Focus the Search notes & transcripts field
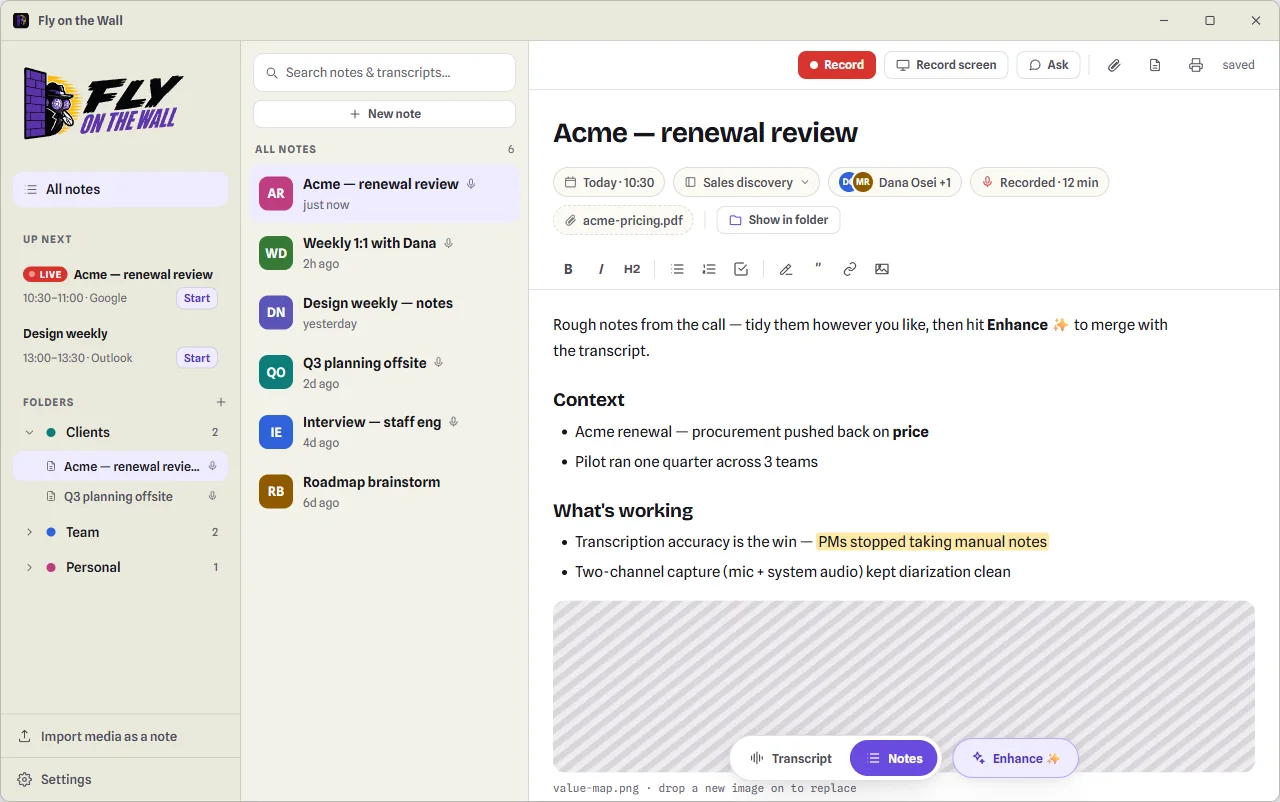This screenshot has width=1280, height=802. (384, 72)
